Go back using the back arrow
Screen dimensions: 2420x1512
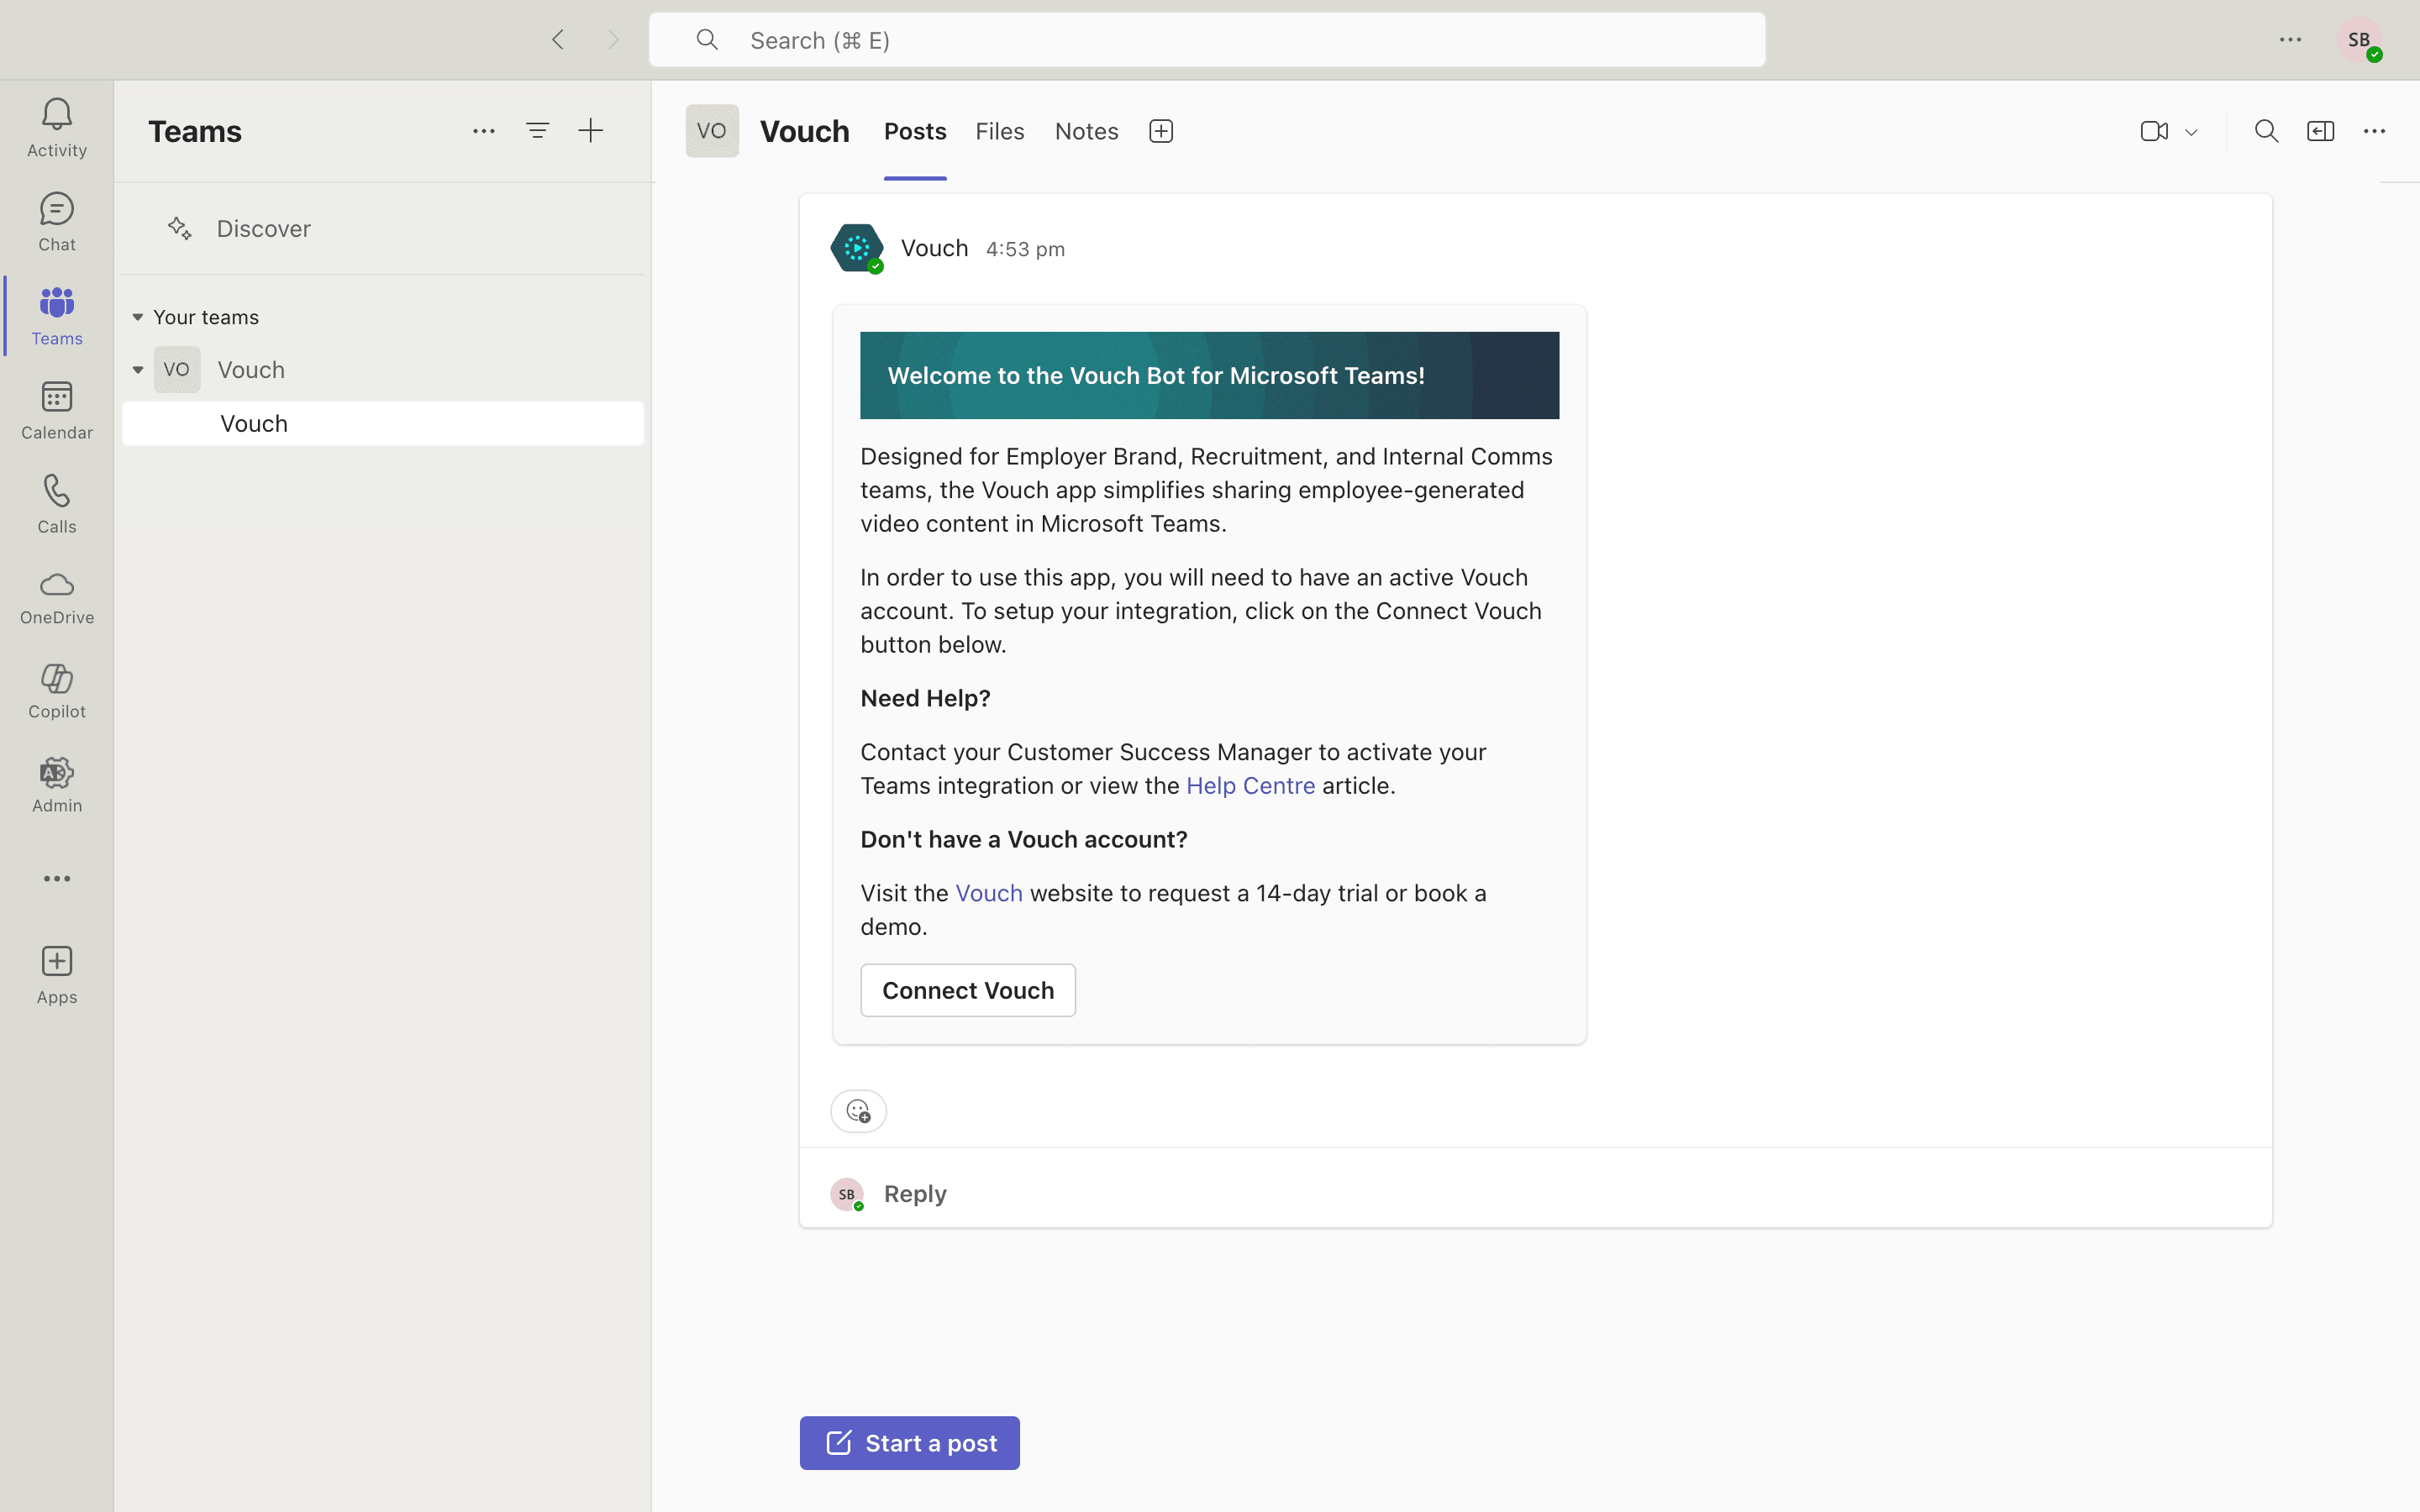pyautogui.click(x=558, y=40)
